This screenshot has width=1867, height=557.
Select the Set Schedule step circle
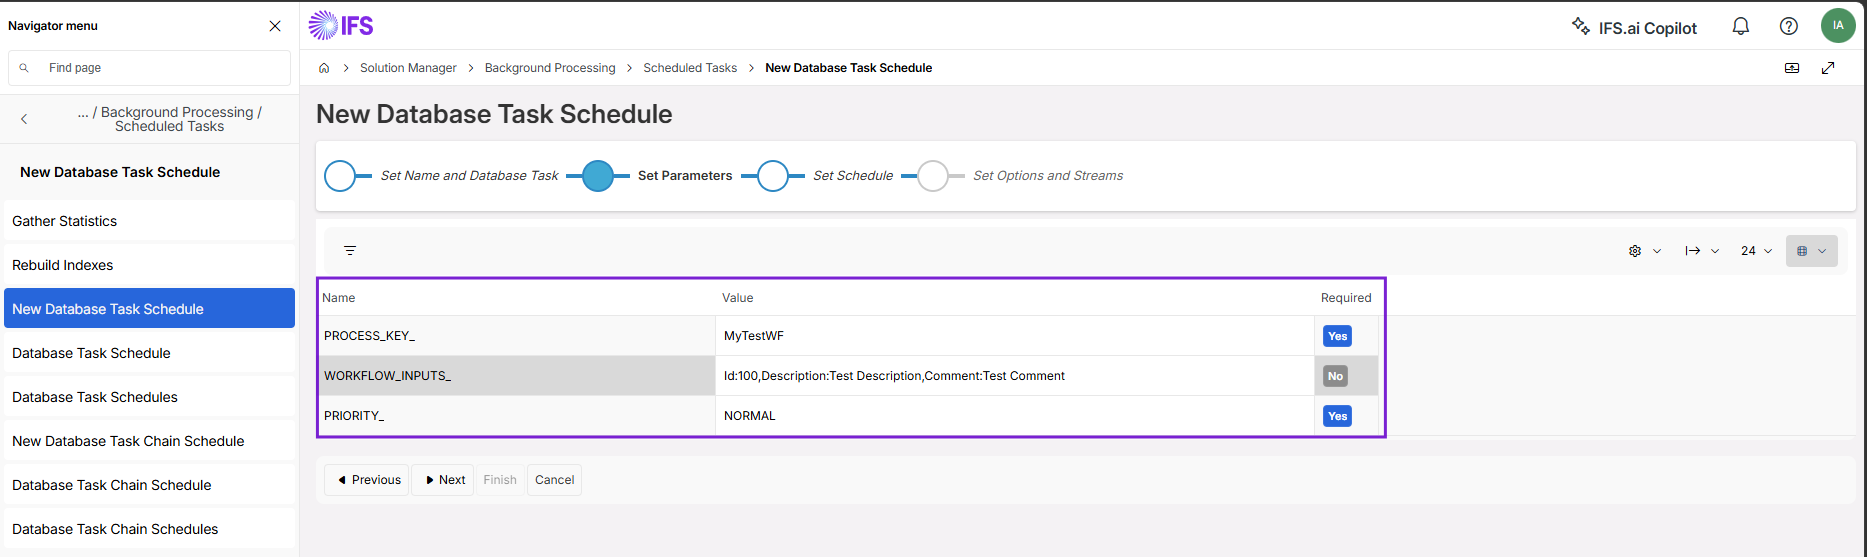point(773,176)
